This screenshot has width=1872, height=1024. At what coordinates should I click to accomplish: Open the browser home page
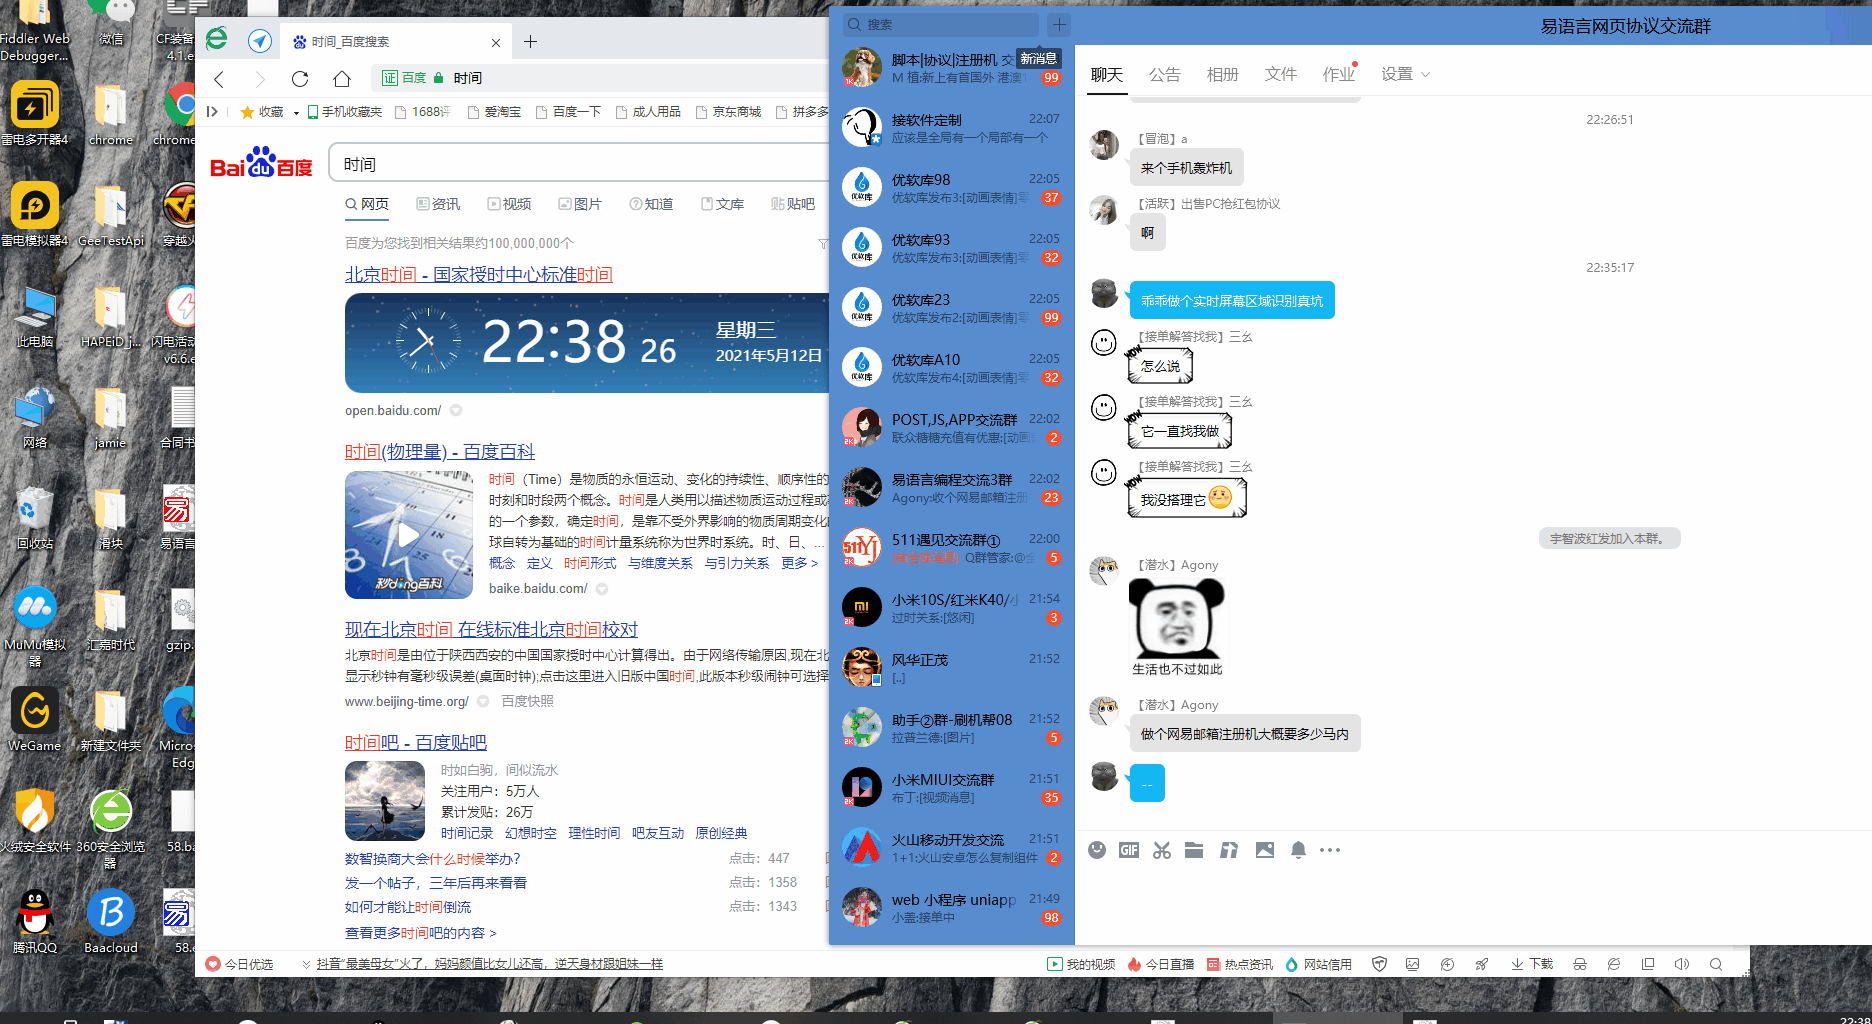[342, 79]
